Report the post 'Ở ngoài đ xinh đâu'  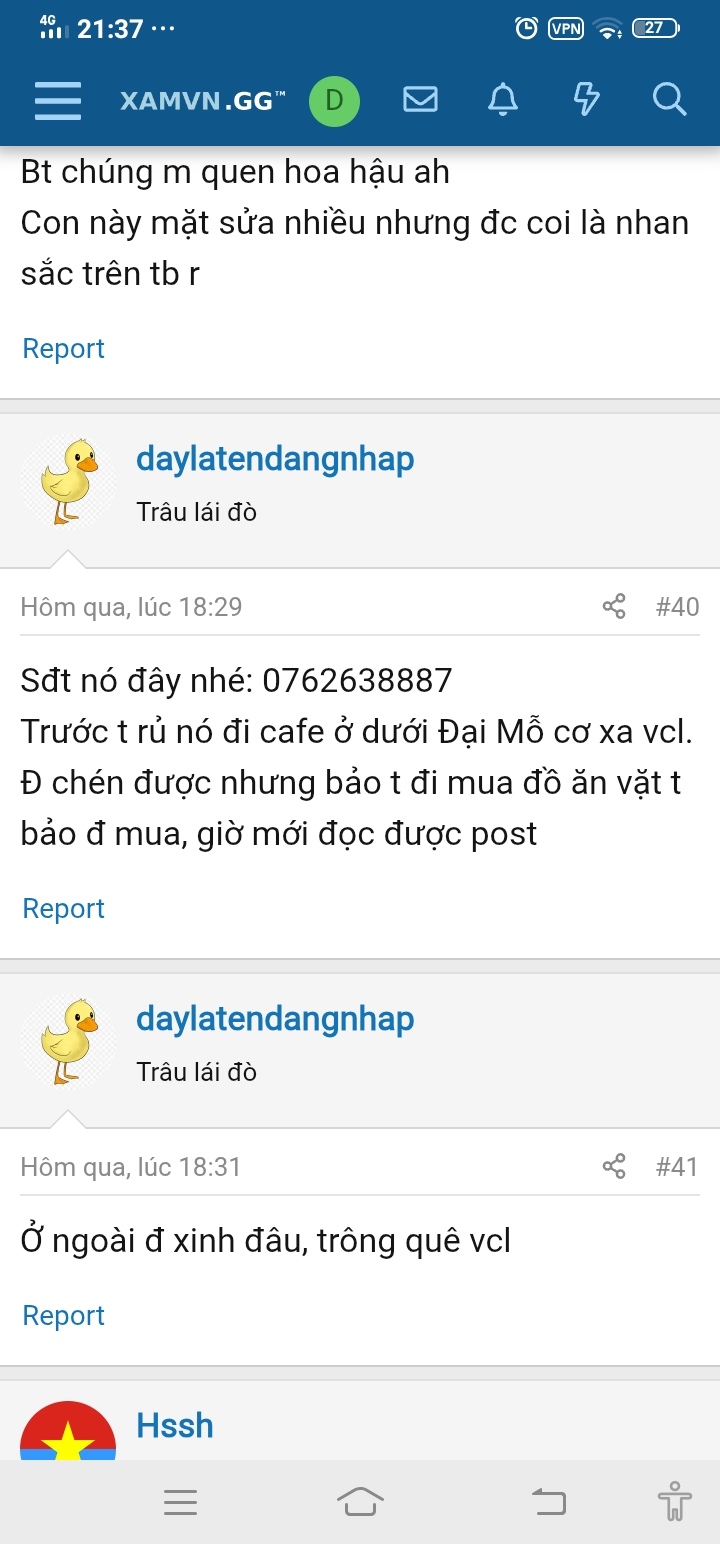tap(64, 1315)
